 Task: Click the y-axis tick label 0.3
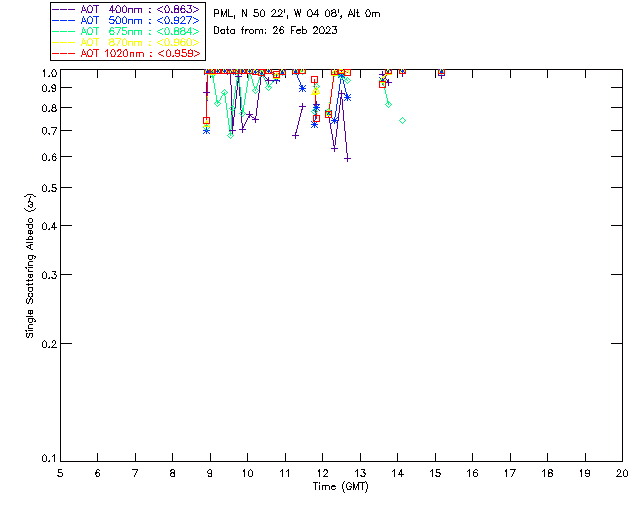pos(49,275)
